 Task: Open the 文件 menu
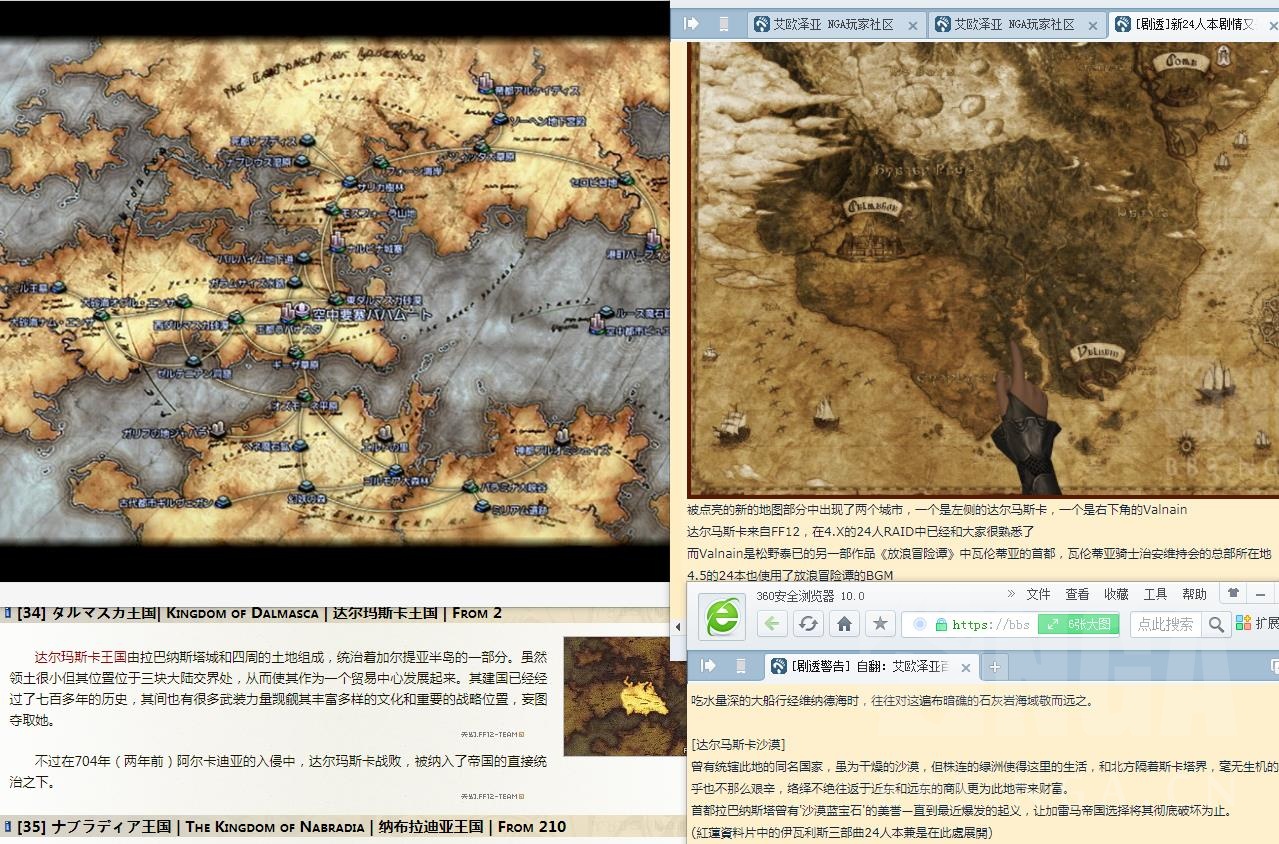pos(1037,593)
